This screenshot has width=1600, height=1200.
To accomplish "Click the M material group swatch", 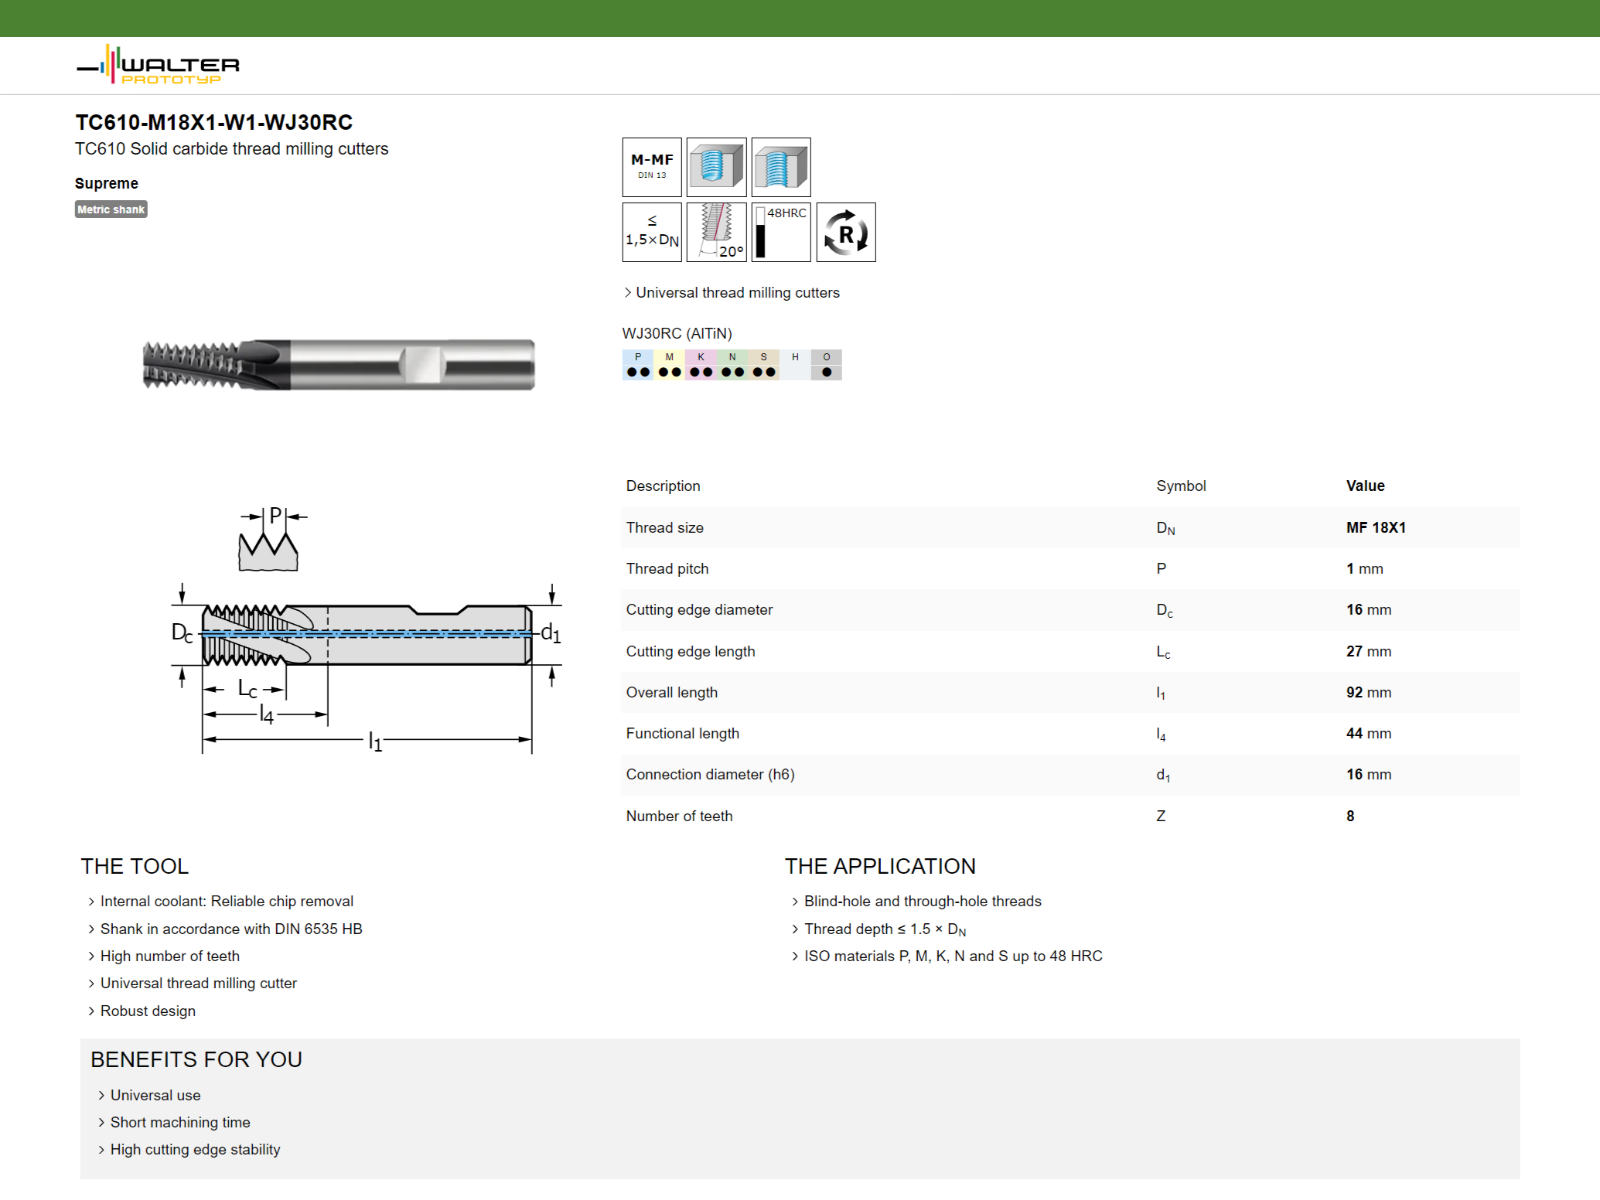I will point(669,365).
